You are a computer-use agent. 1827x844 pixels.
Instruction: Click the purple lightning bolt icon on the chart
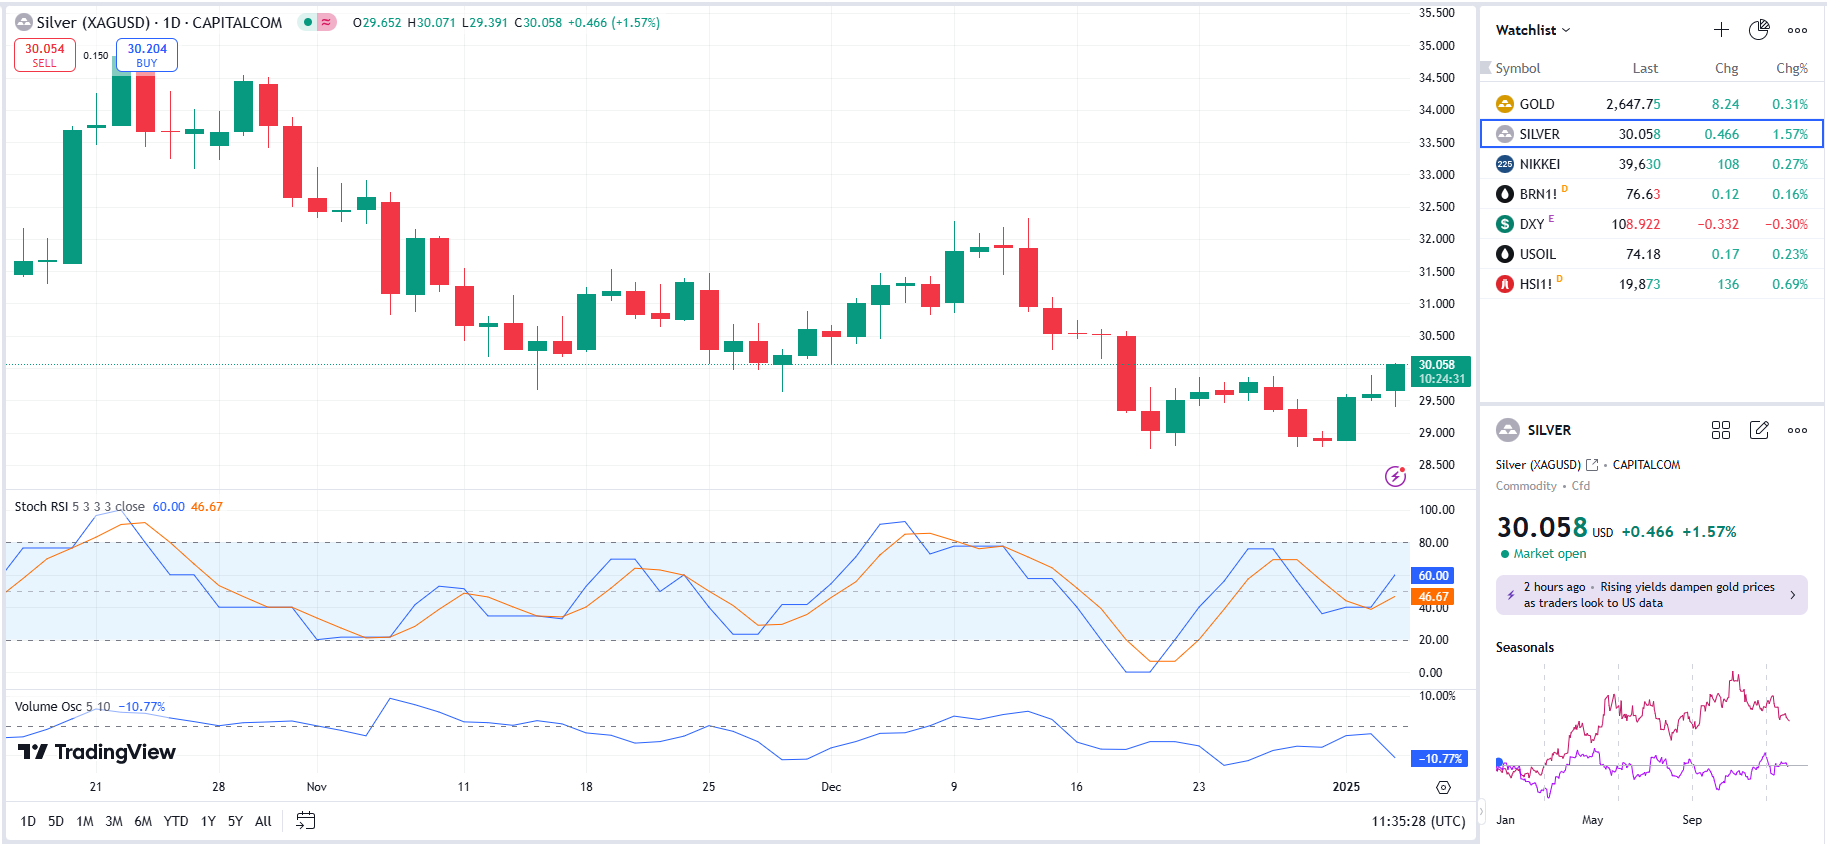1395,476
